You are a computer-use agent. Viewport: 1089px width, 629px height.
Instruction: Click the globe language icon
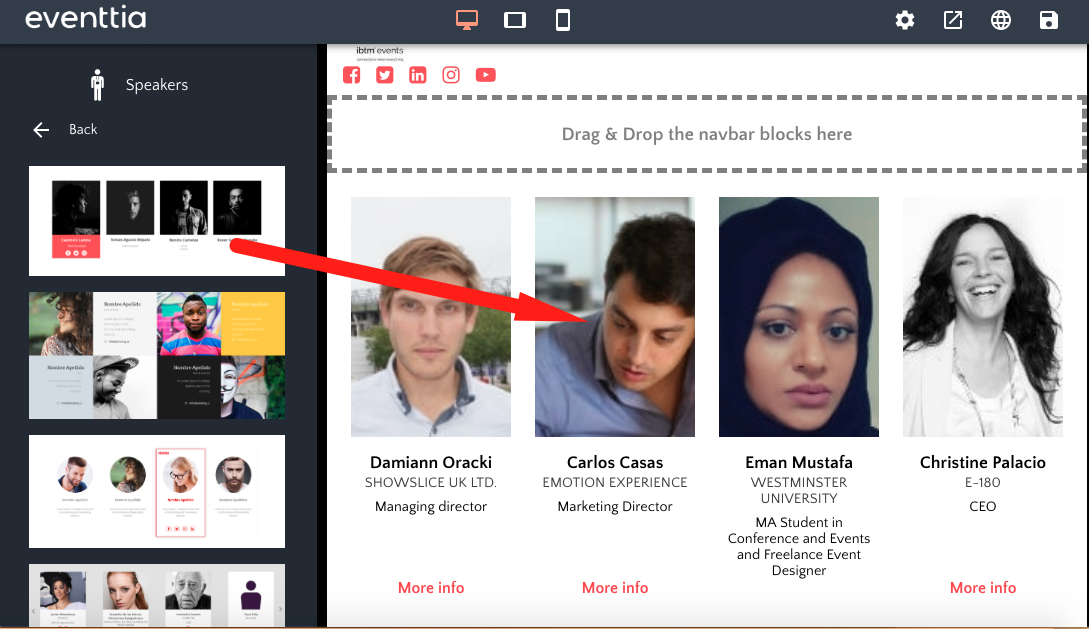1001,20
